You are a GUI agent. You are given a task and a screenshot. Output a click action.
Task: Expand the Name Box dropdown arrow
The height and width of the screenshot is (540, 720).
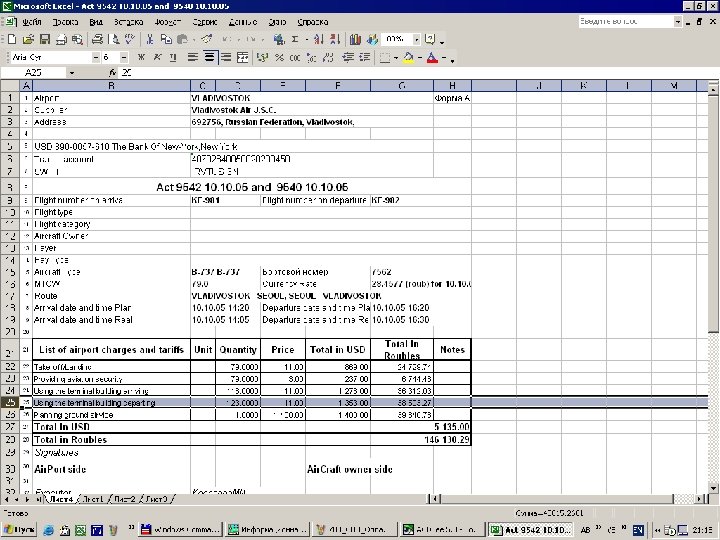click(x=72, y=73)
